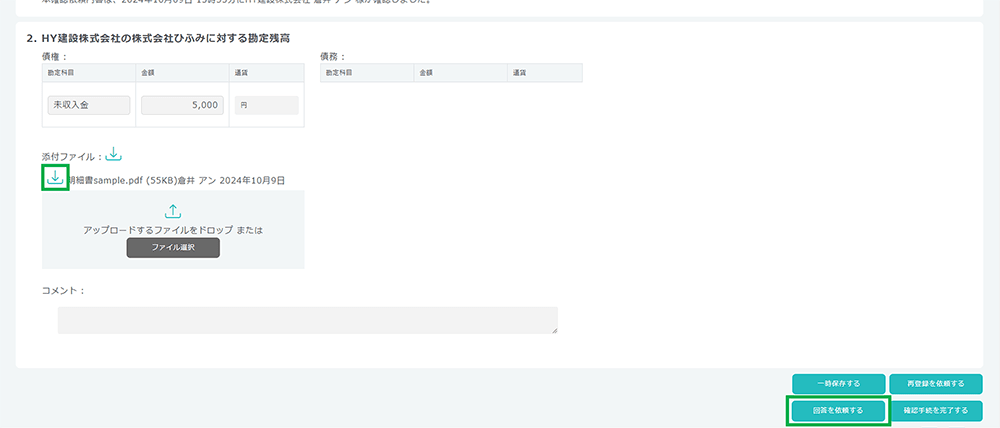Click the ファイル選択 button

173,247
